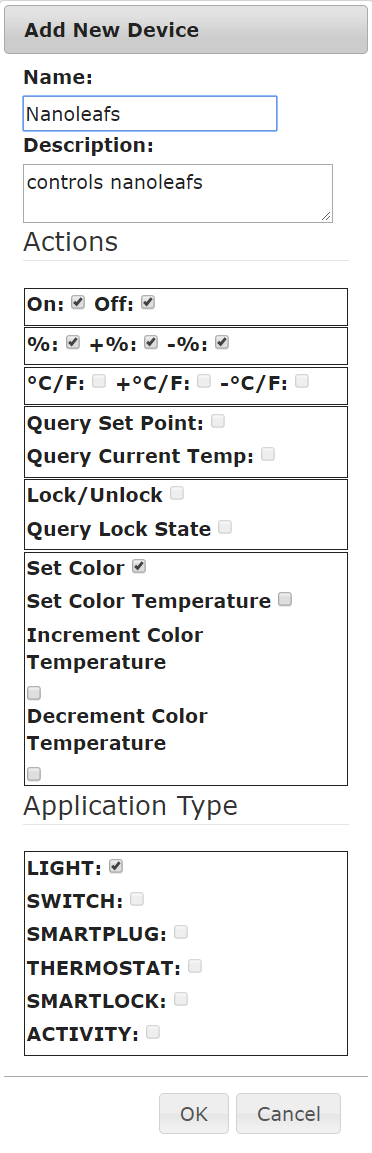
Task: Uncheck the LIGHT application type
Action: coord(115,866)
